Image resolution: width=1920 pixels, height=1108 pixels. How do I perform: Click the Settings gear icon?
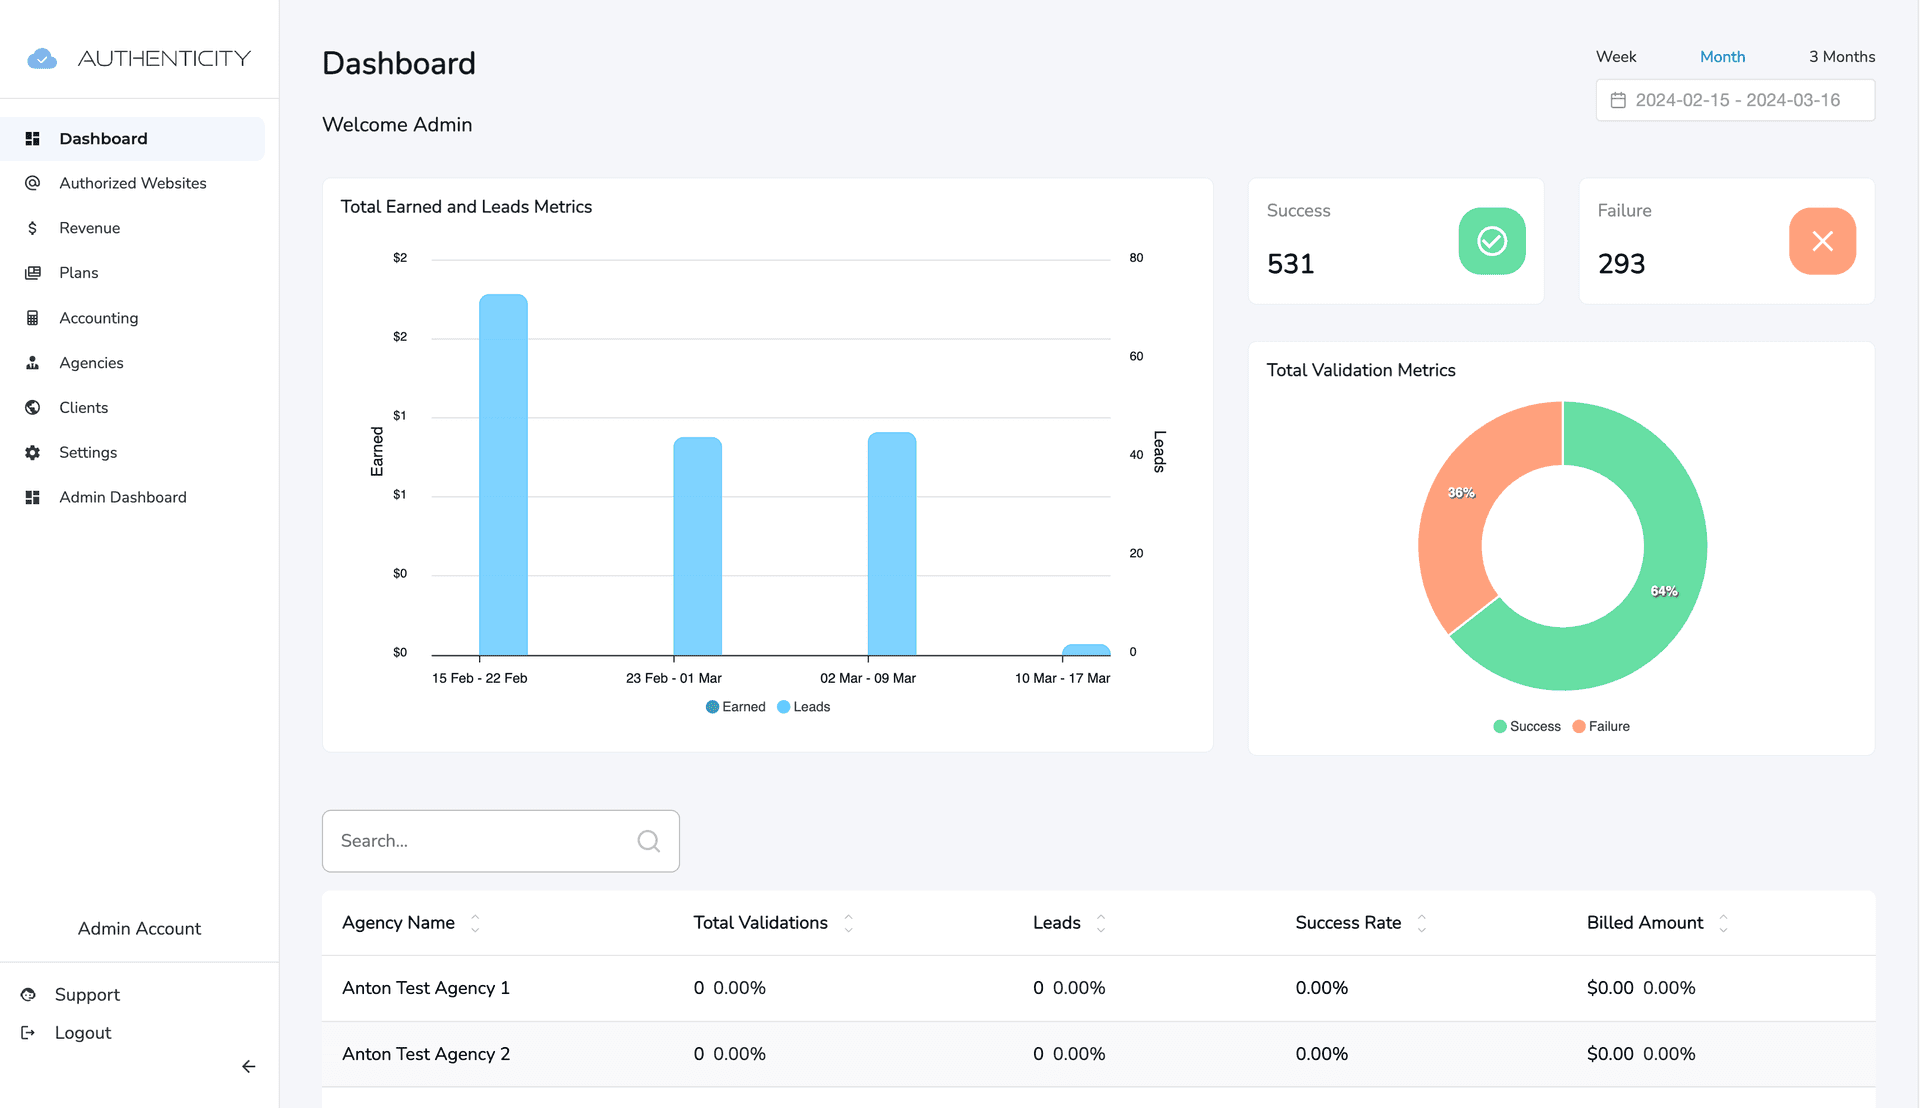coord(33,453)
